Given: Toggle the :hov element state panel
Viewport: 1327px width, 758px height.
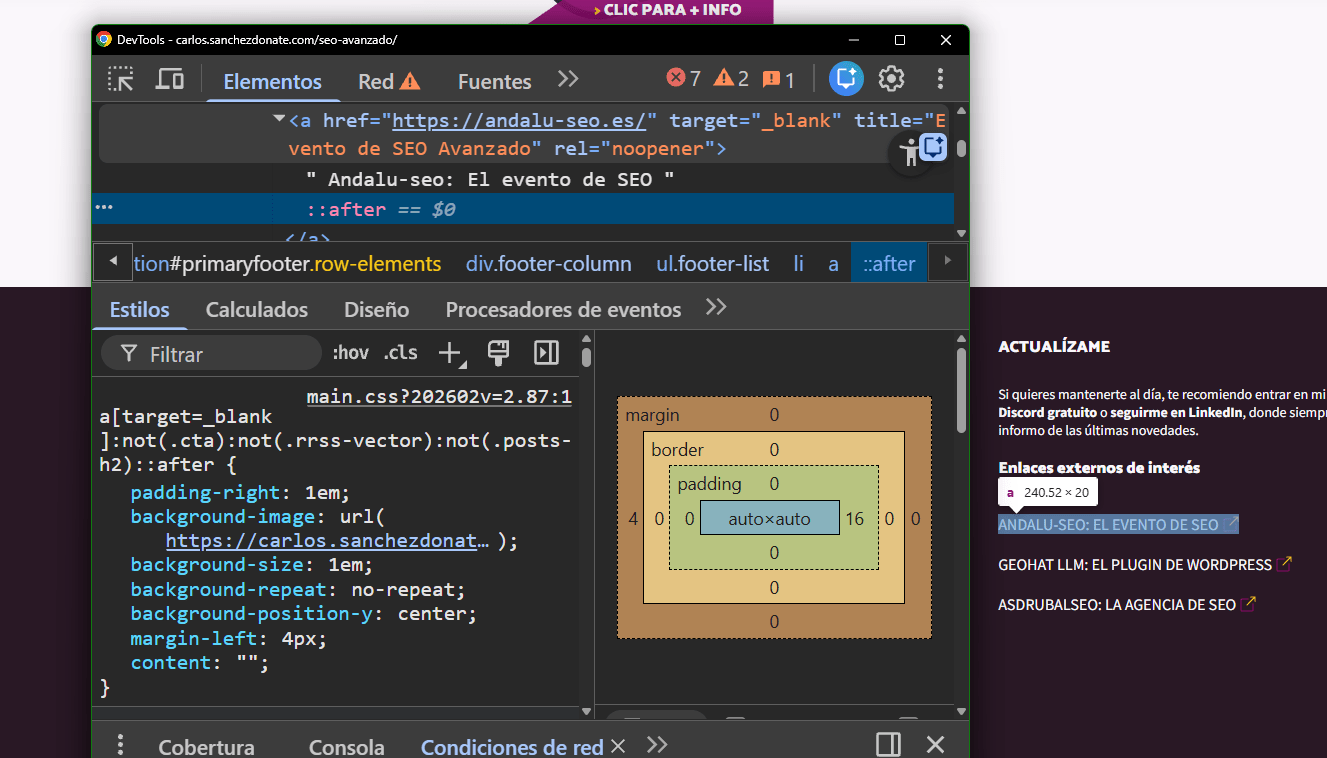Looking at the screenshot, I should click(x=350, y=353).
